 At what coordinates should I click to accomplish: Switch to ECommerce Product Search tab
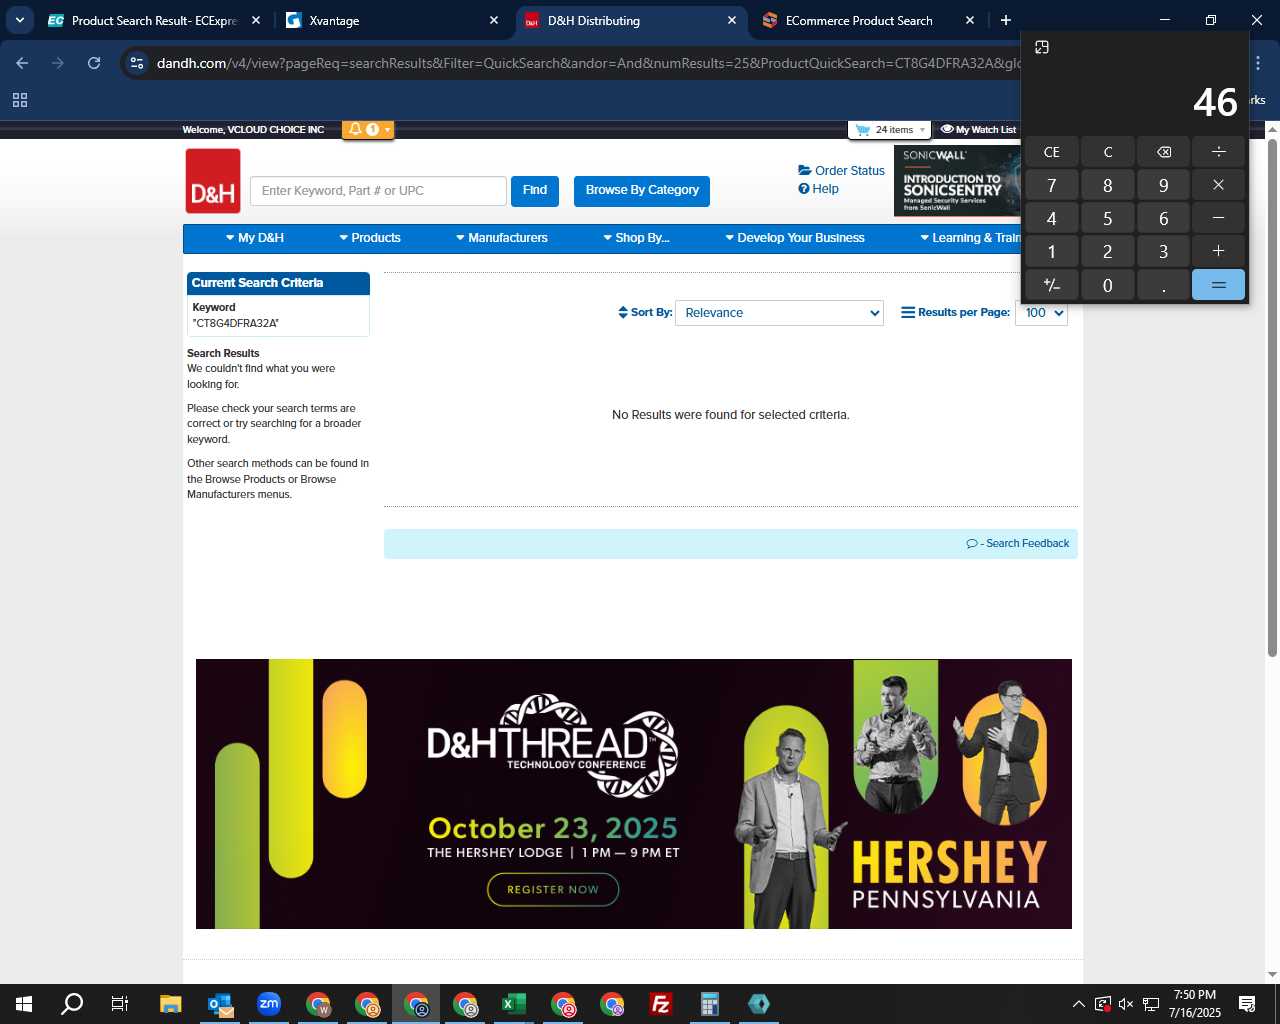pyautogui.click(x=868, y=20)
